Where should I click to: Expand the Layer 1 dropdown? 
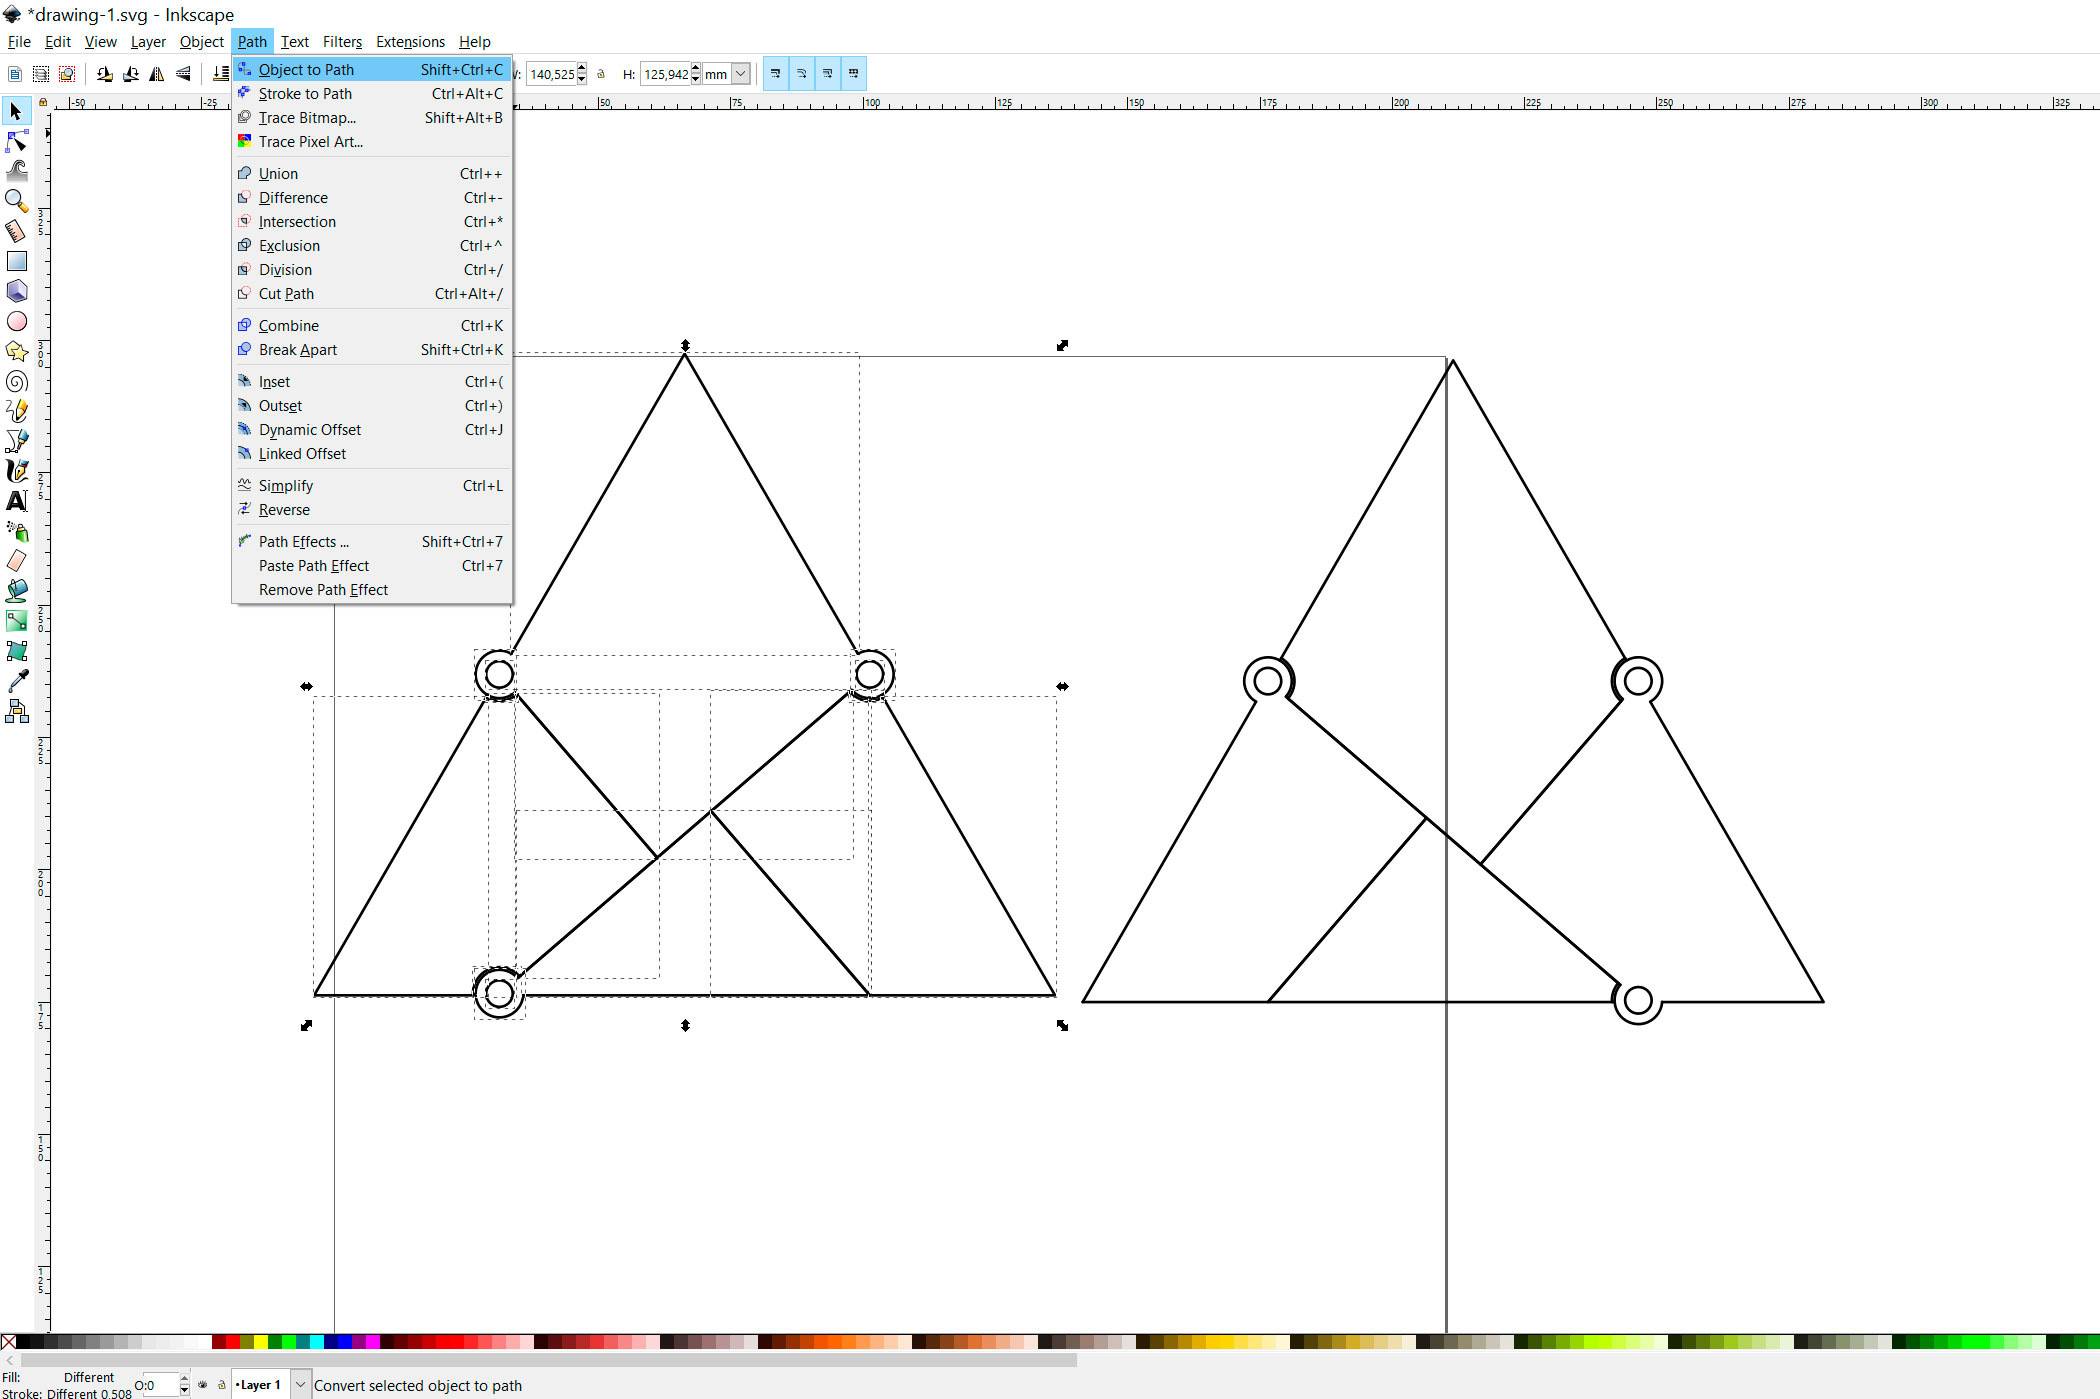tap(300, 1385)
